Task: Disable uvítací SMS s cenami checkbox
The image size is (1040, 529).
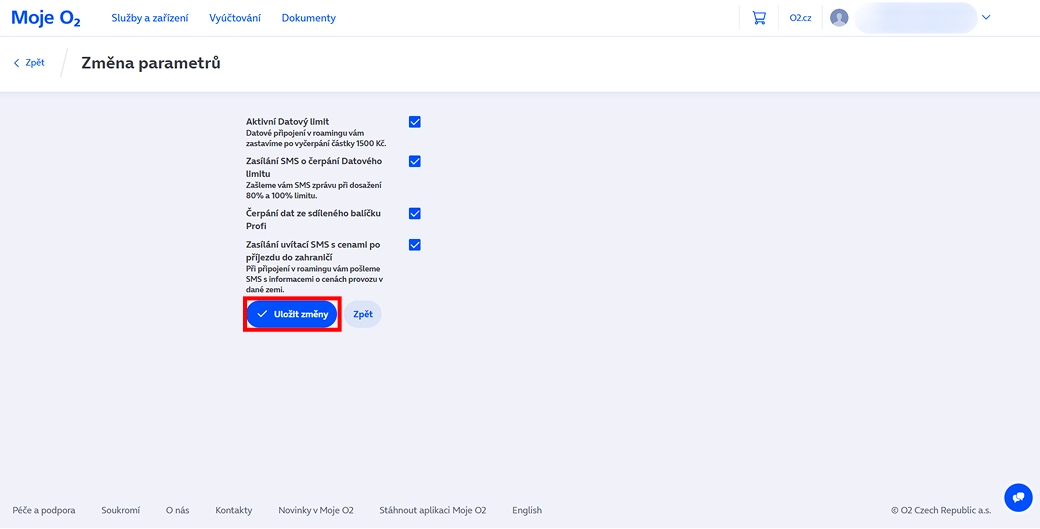Action: tap(415, 245)
